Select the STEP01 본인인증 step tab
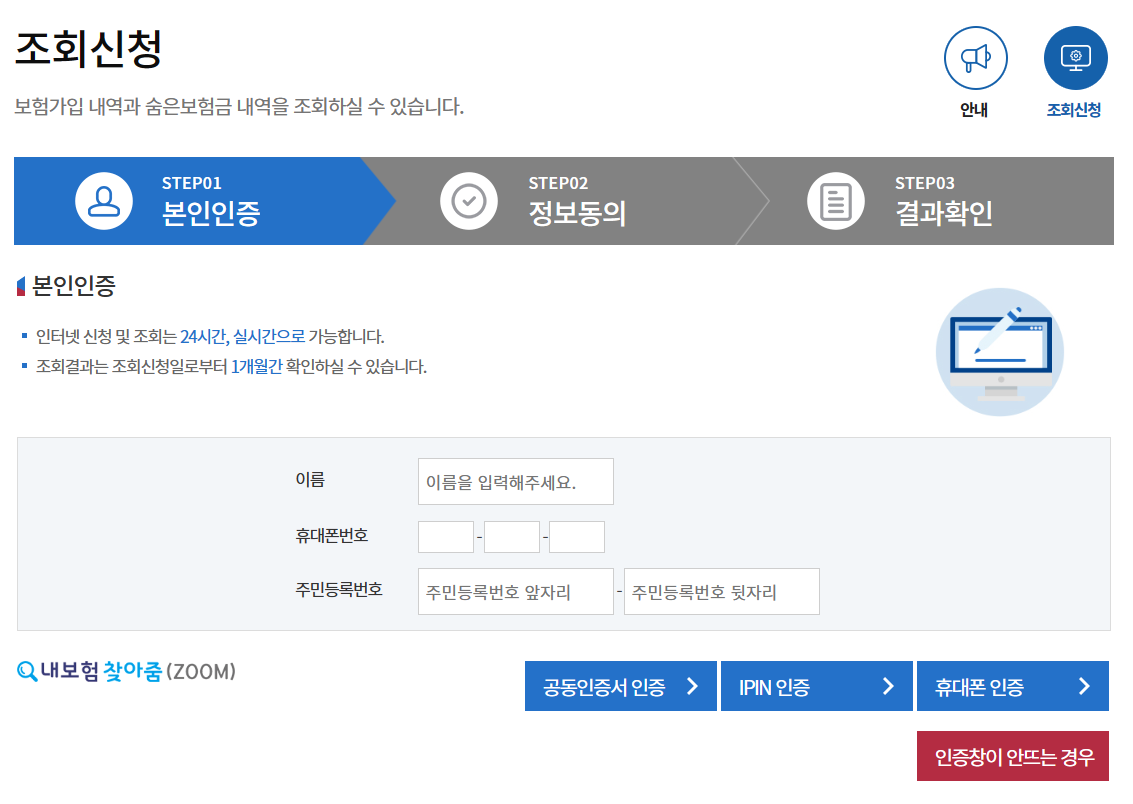Image resolution: width=1133 pixels, height=804 pixels. [x=204, y=201]
